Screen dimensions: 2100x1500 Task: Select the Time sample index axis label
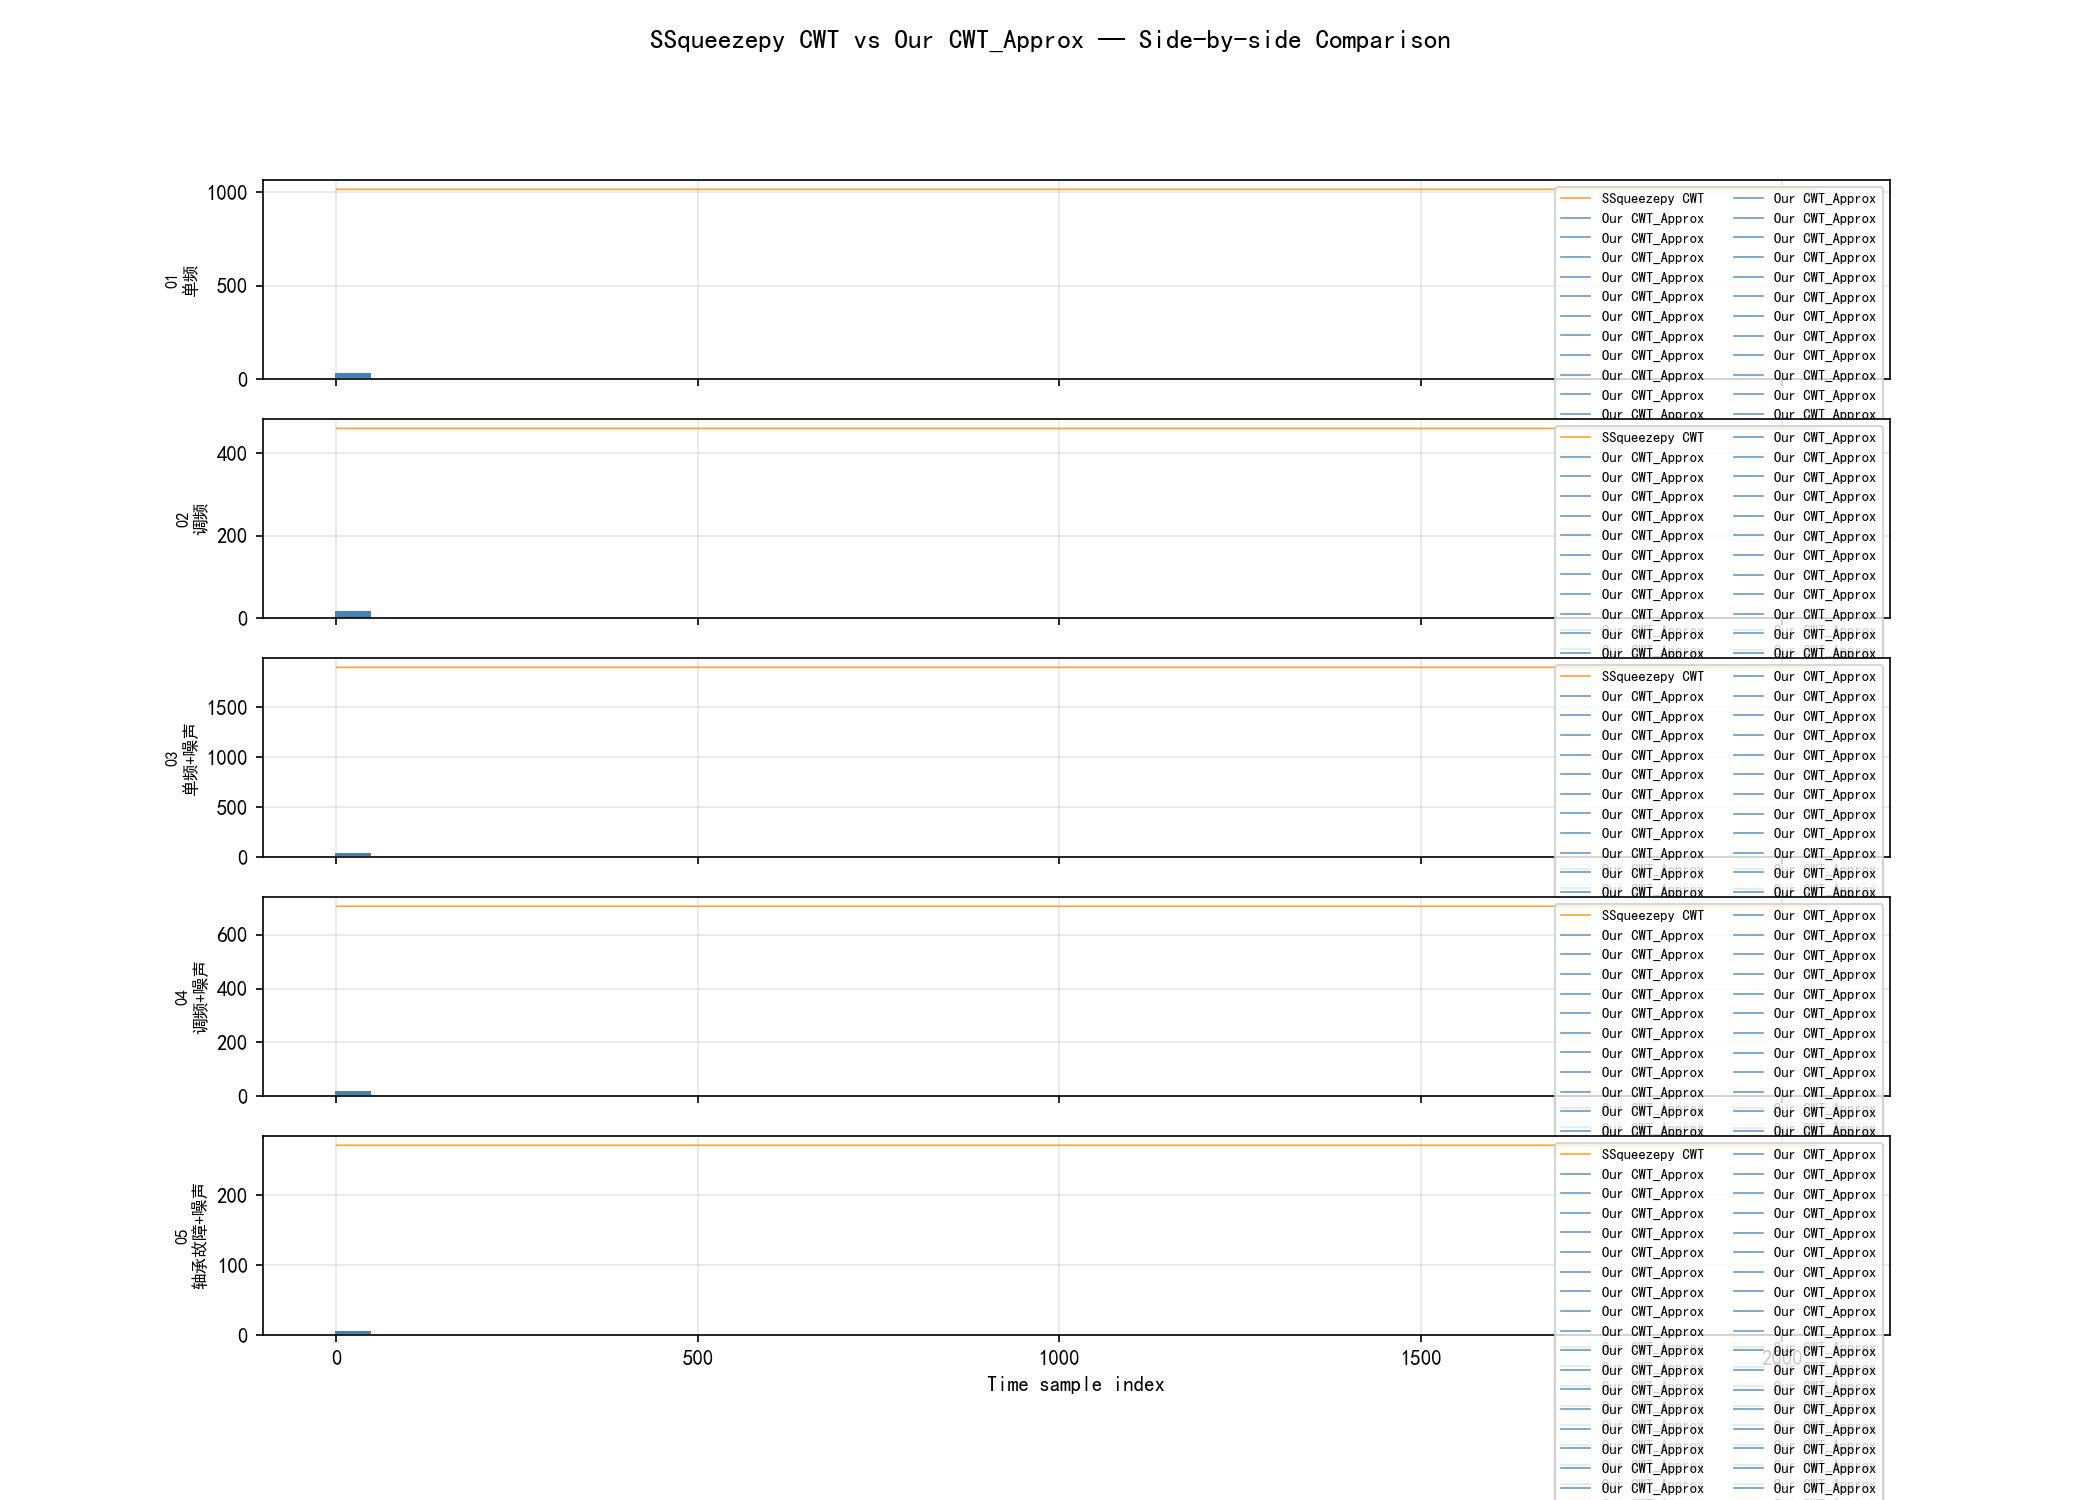click(x=1075, y=1384)
